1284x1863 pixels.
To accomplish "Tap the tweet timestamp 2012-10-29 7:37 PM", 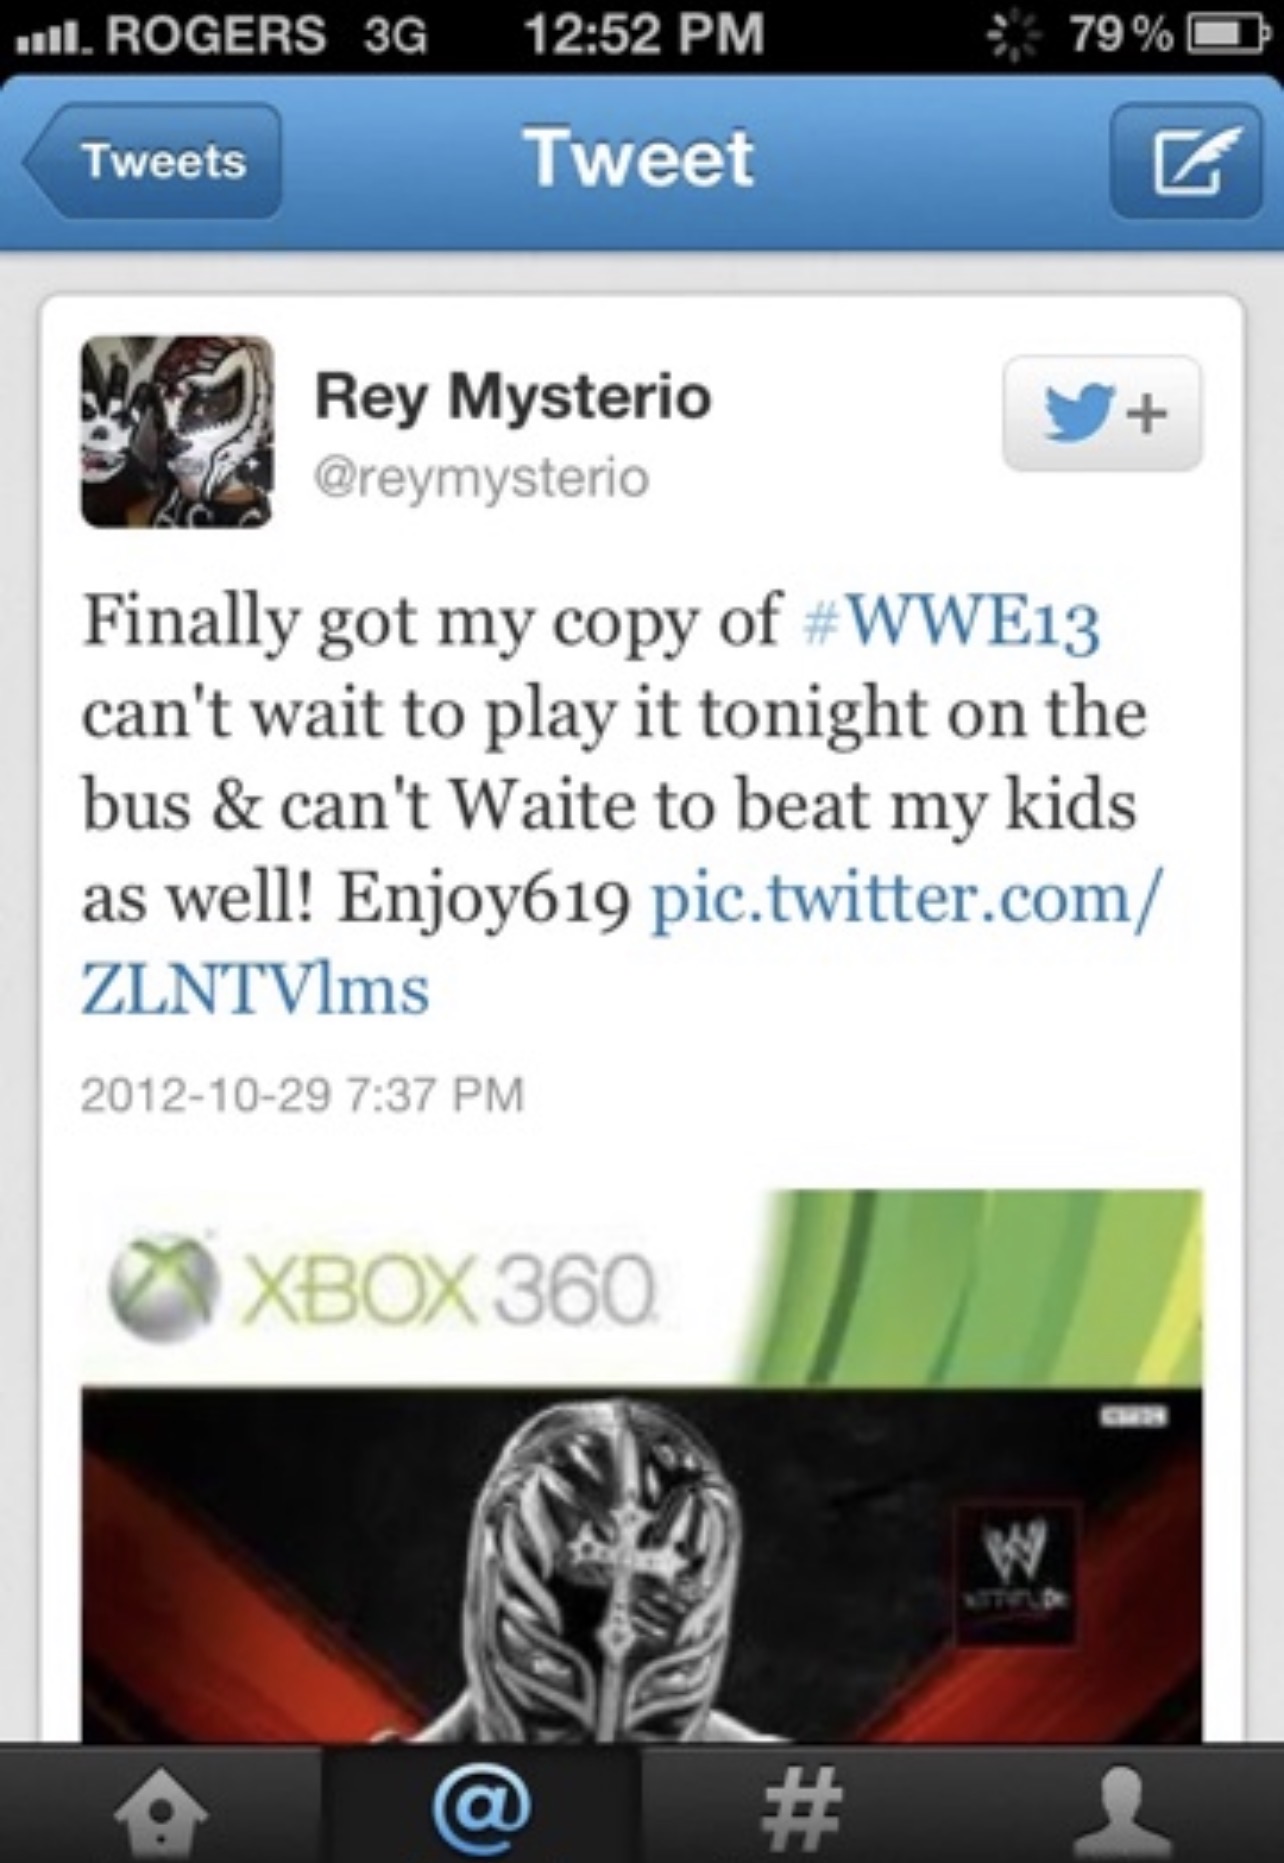I will point(302,1093).
